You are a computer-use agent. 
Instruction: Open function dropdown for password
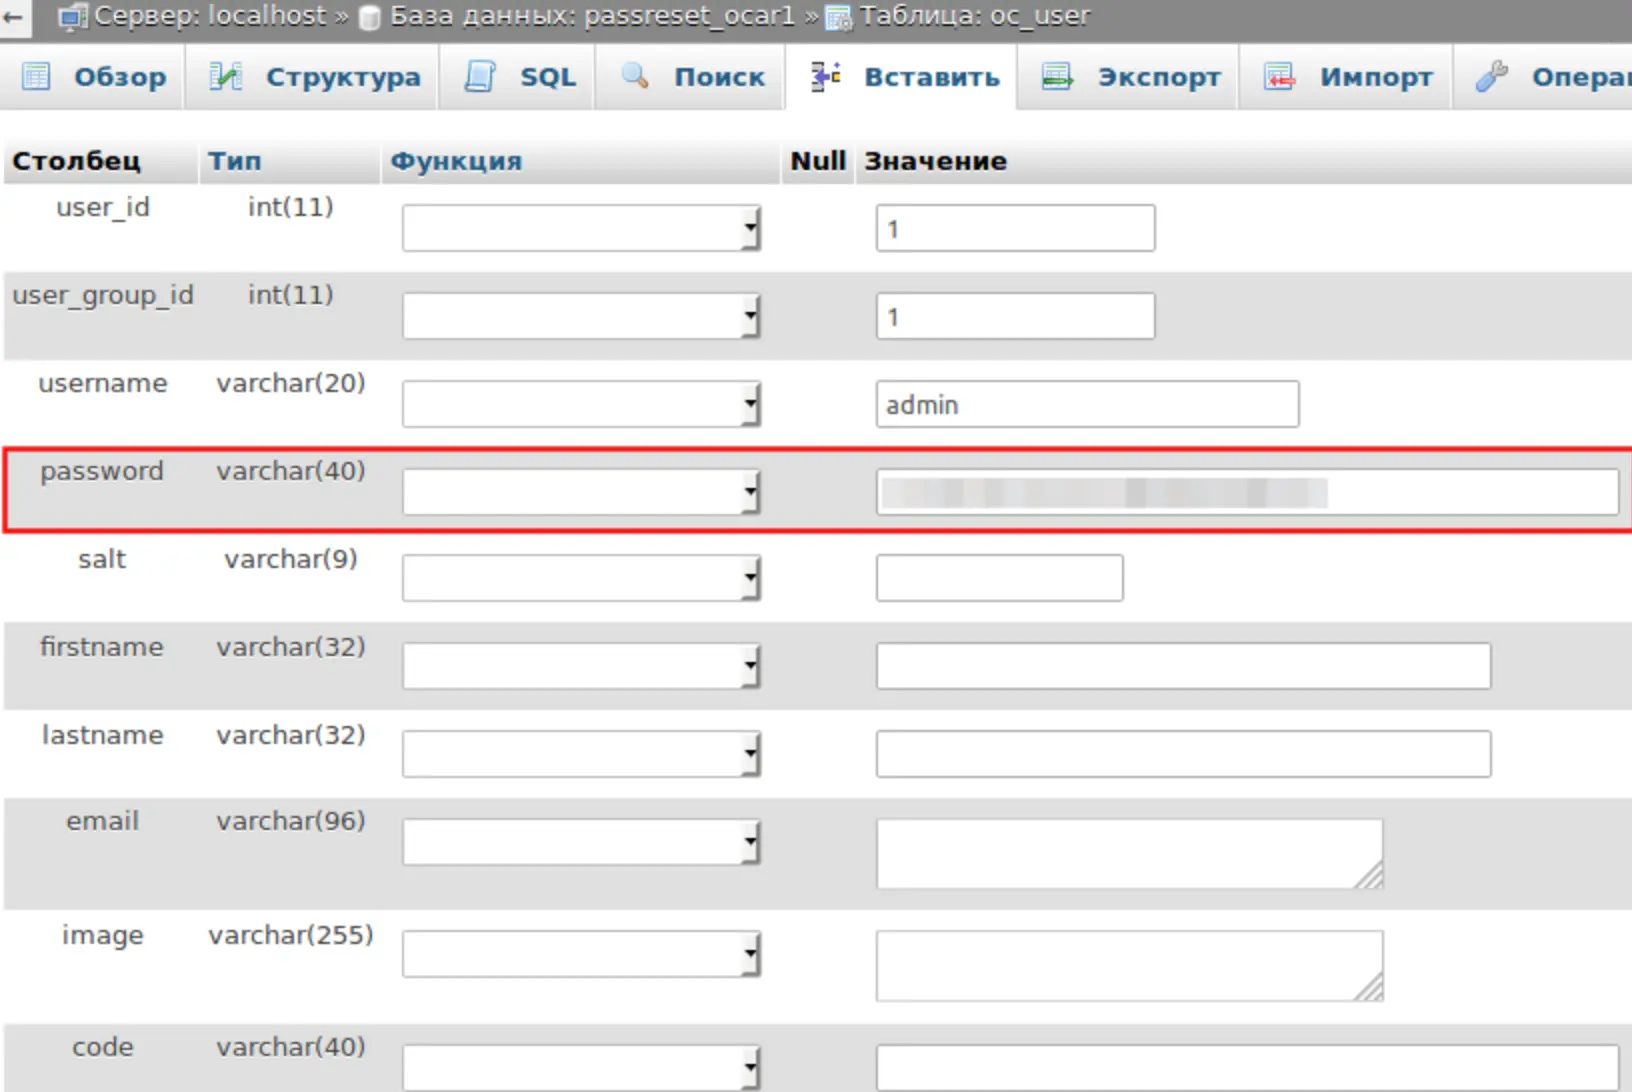(x=581, y=492)
